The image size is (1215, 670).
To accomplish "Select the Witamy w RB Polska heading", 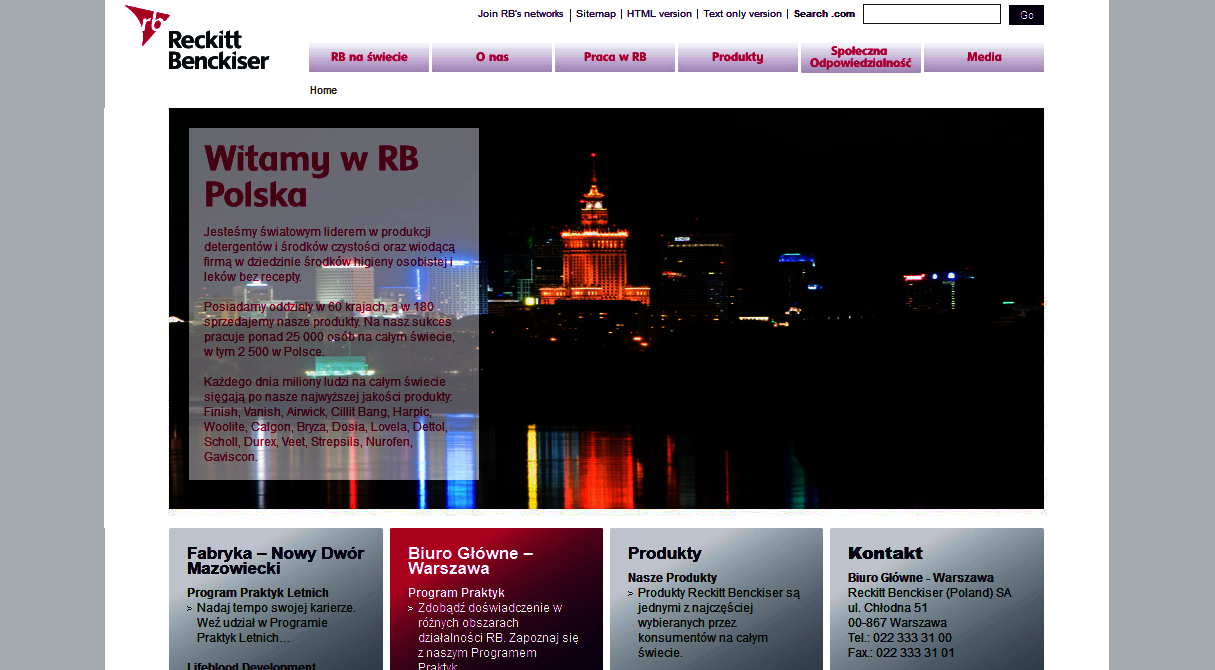I will tap(311, 176).
